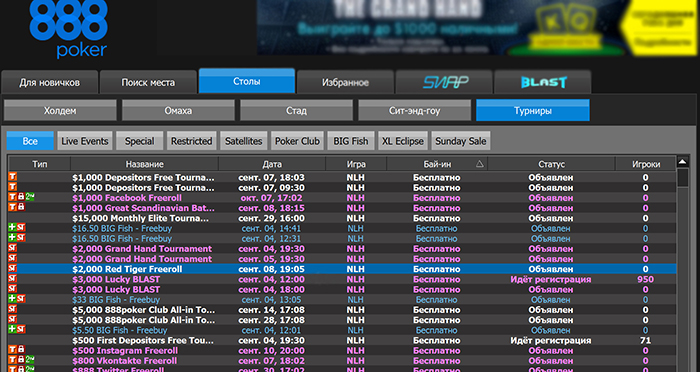Toggle the Satellites filter

point(243,141)
